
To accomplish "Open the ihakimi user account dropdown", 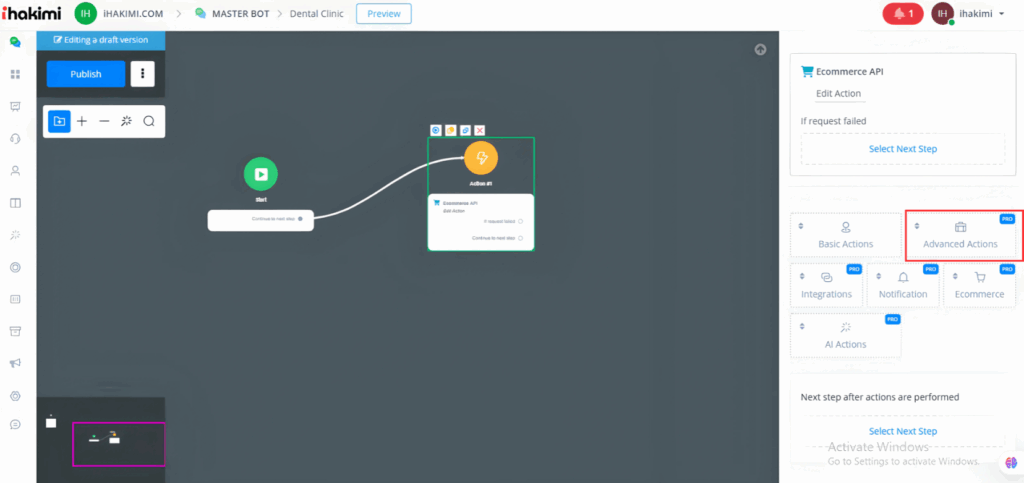I will (x=970, y=14).
